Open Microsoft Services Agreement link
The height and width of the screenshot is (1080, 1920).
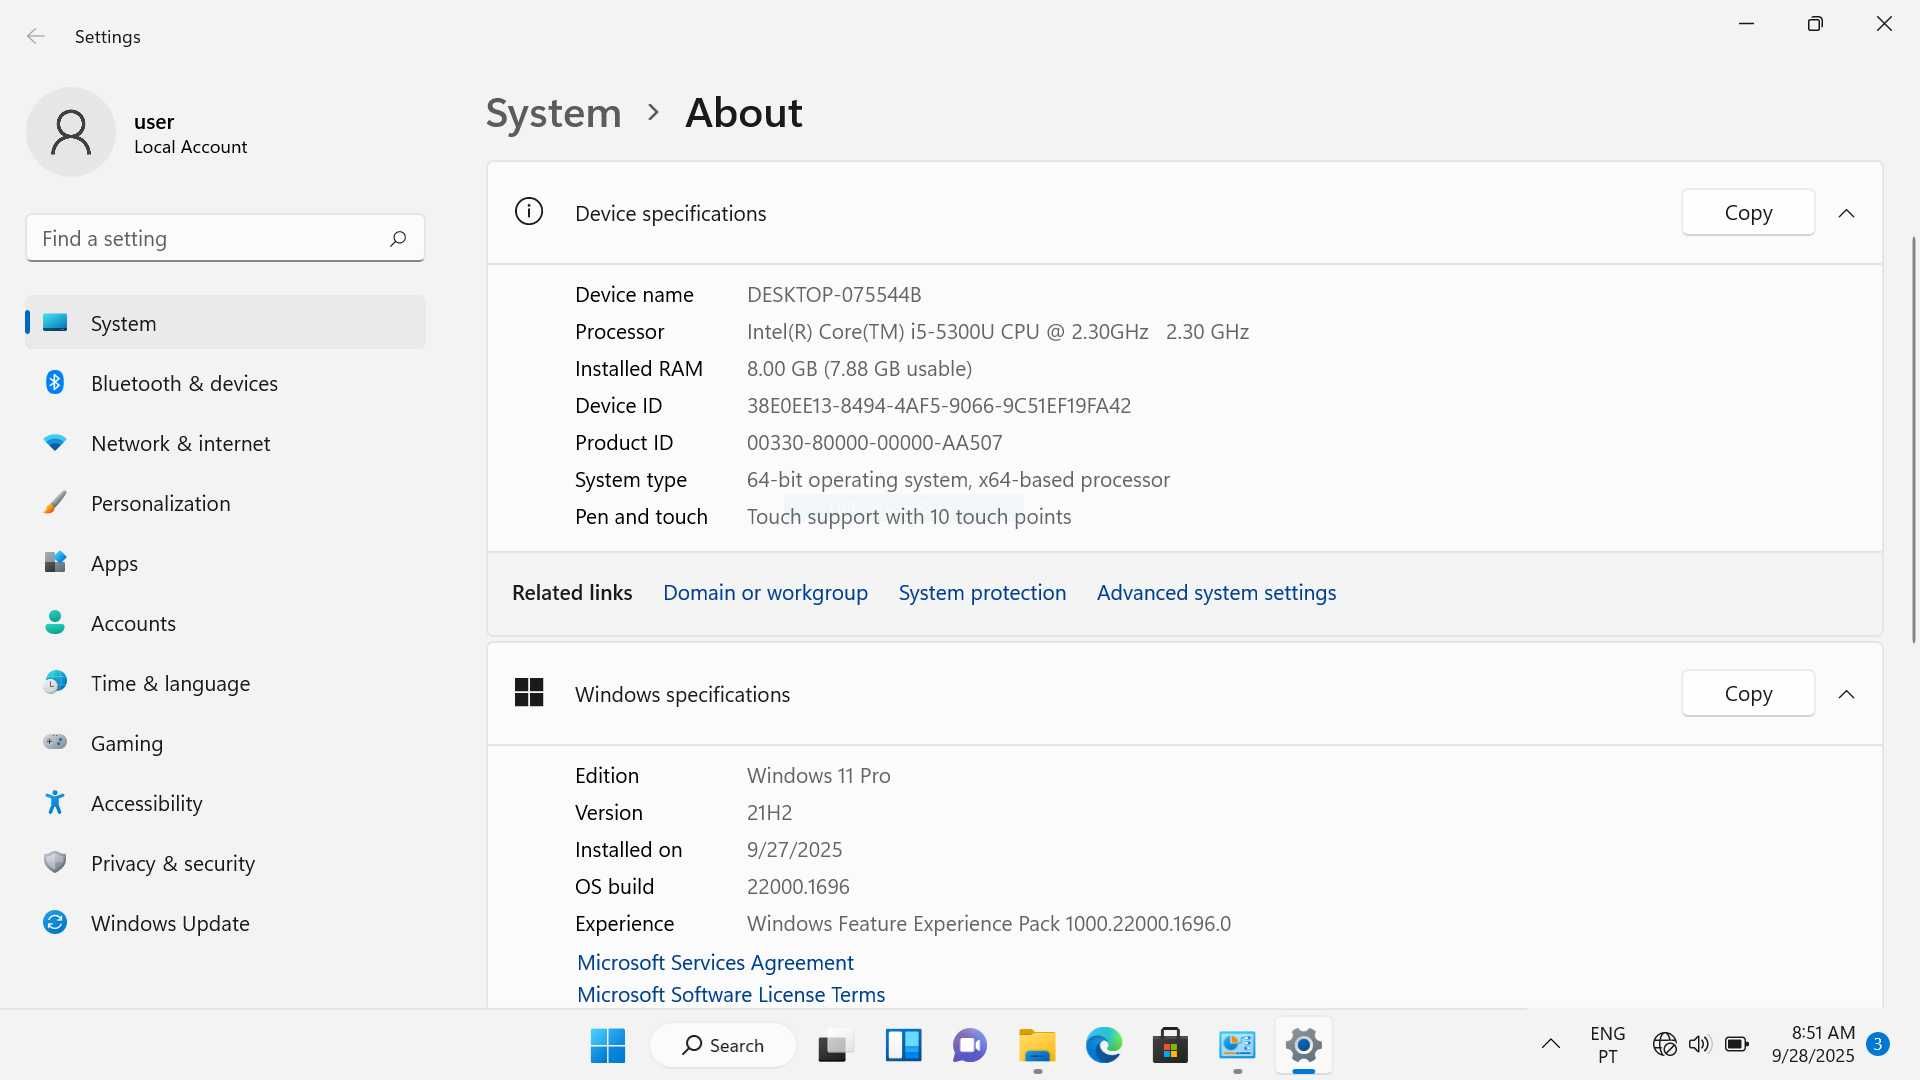[x=715, y=963]
